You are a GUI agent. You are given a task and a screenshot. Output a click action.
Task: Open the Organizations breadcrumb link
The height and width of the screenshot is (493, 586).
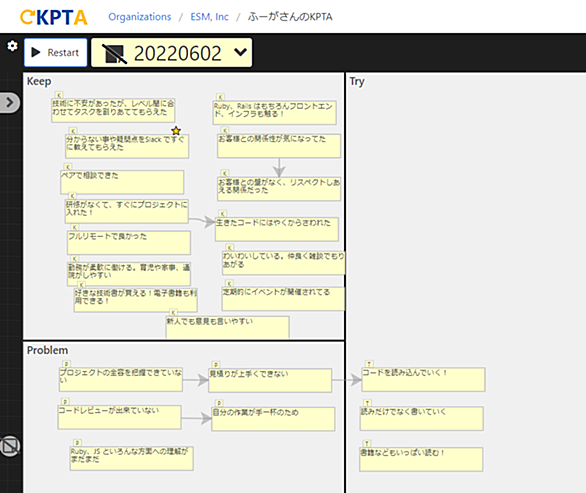coord(139,17)
